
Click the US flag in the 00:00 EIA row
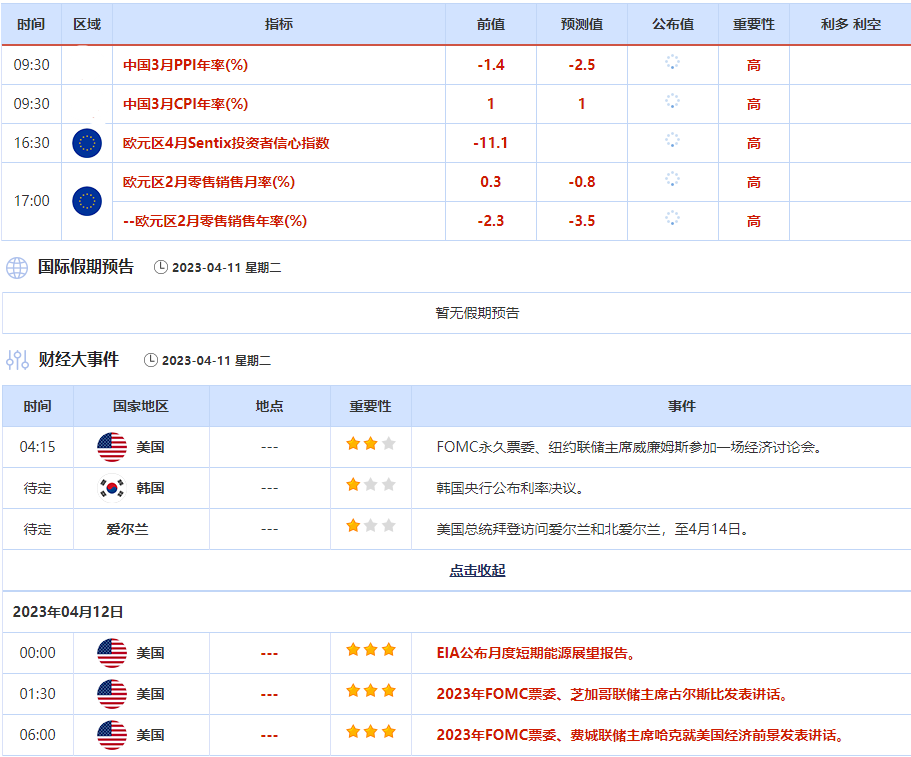click(x=111, y=653)
